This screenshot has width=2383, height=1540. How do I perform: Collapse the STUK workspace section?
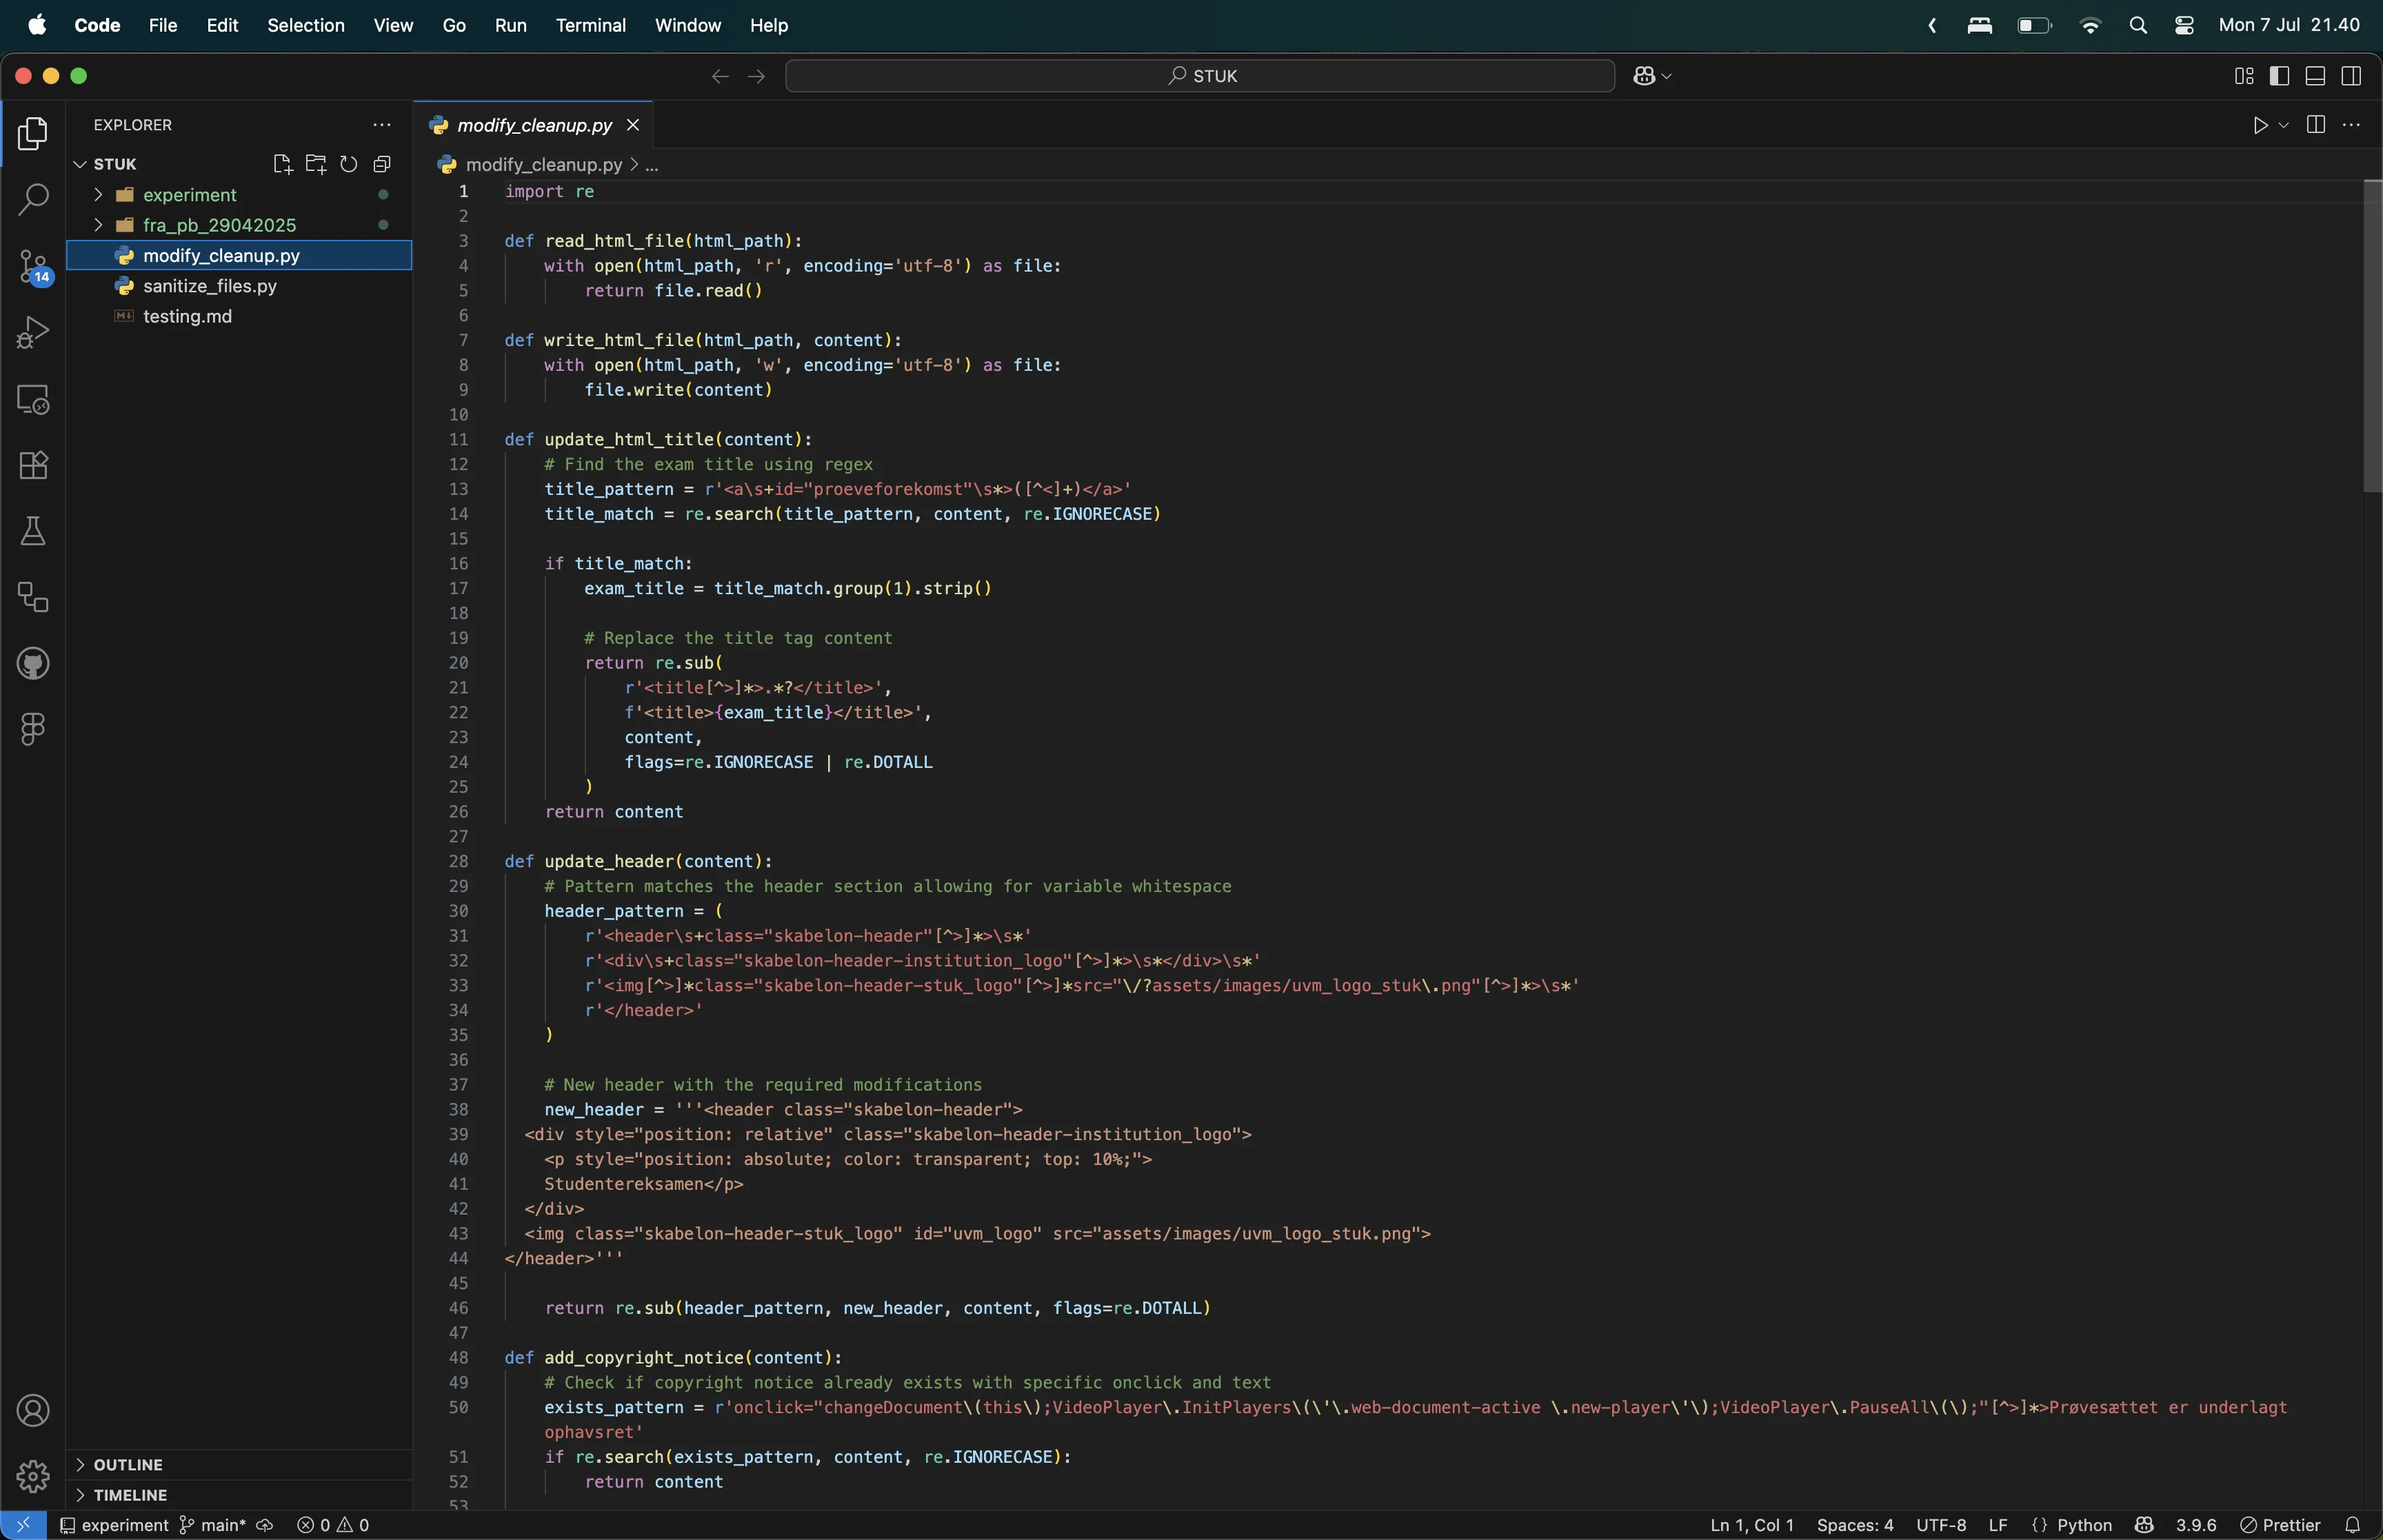(x=81, y=164)
